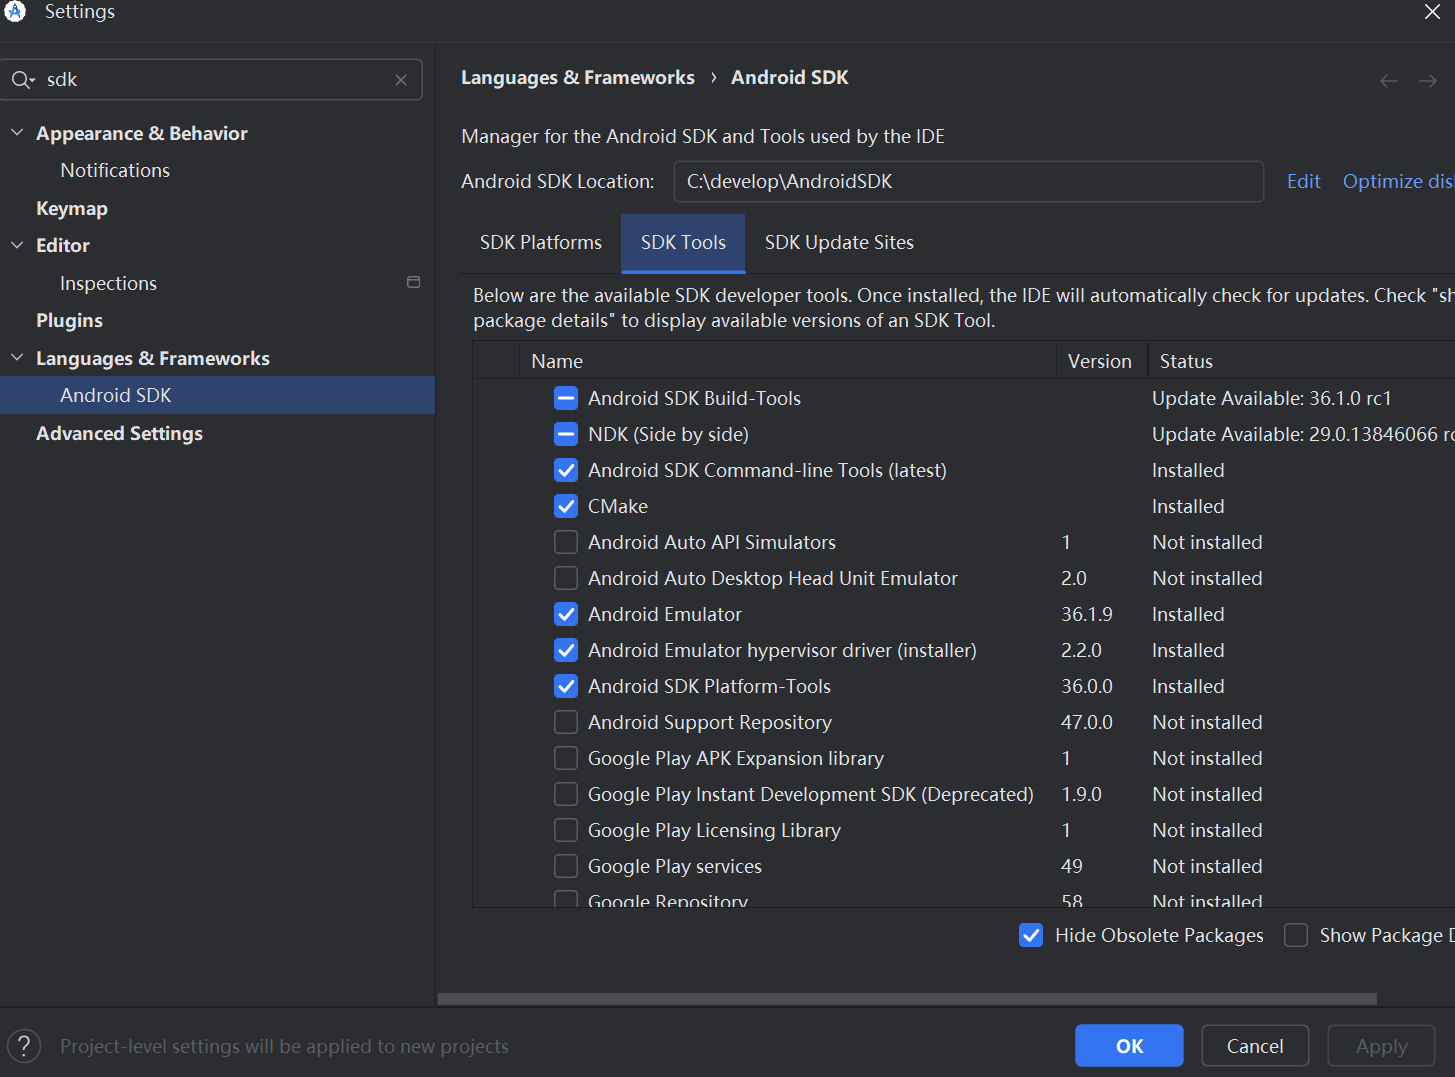Toggle NDK (Side by side) checkbox
This screenshot has width=1455, height=1077.
pos(566,434)
